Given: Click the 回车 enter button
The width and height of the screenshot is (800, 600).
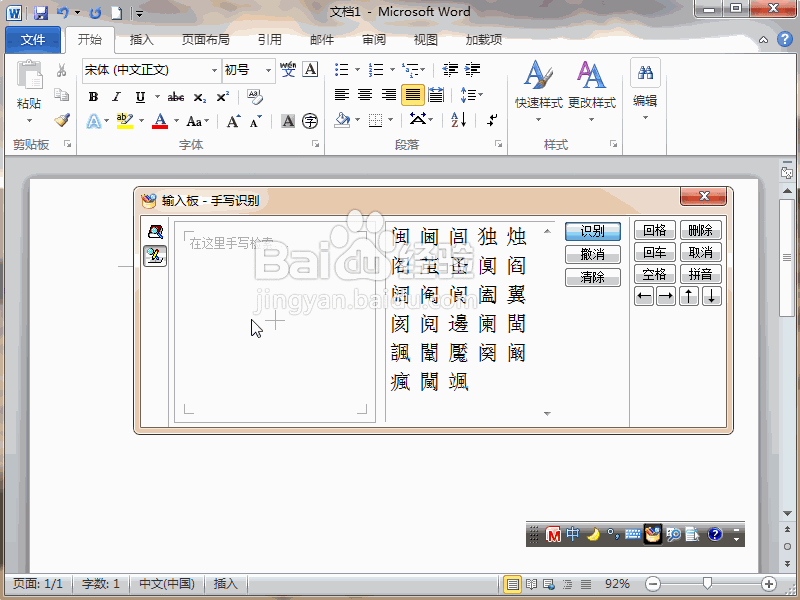Looking at the screenshot, I should 655,252.
